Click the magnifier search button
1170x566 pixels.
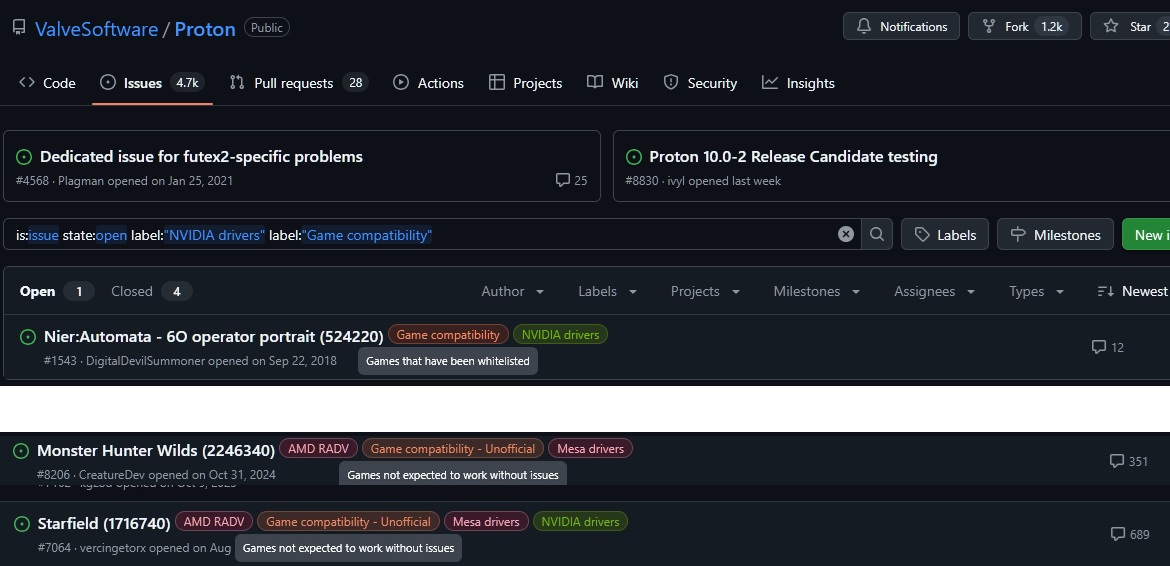877,234
